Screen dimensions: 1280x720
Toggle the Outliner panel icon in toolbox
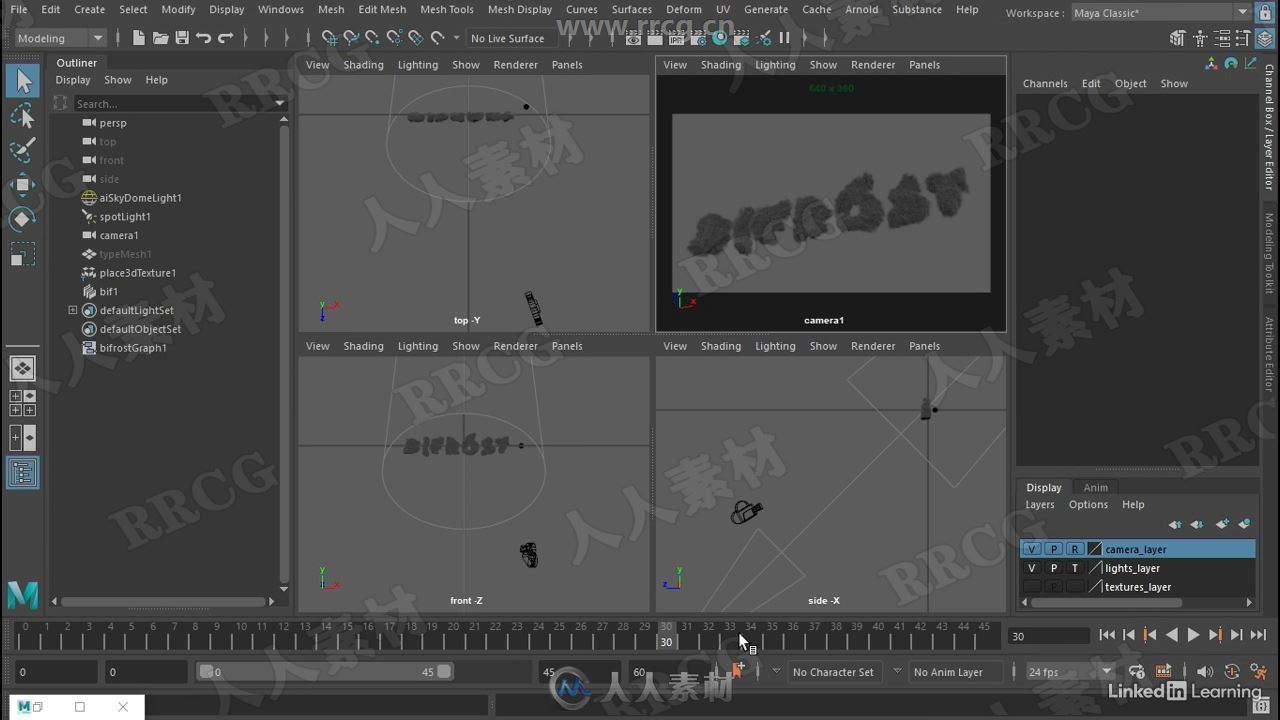[22, 473]
